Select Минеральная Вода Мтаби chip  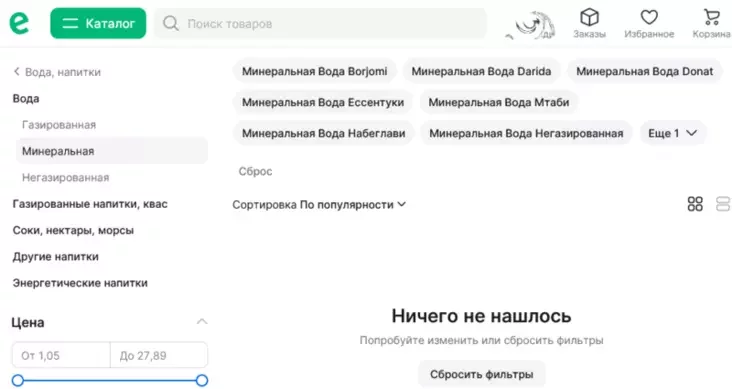coord(499,102)
